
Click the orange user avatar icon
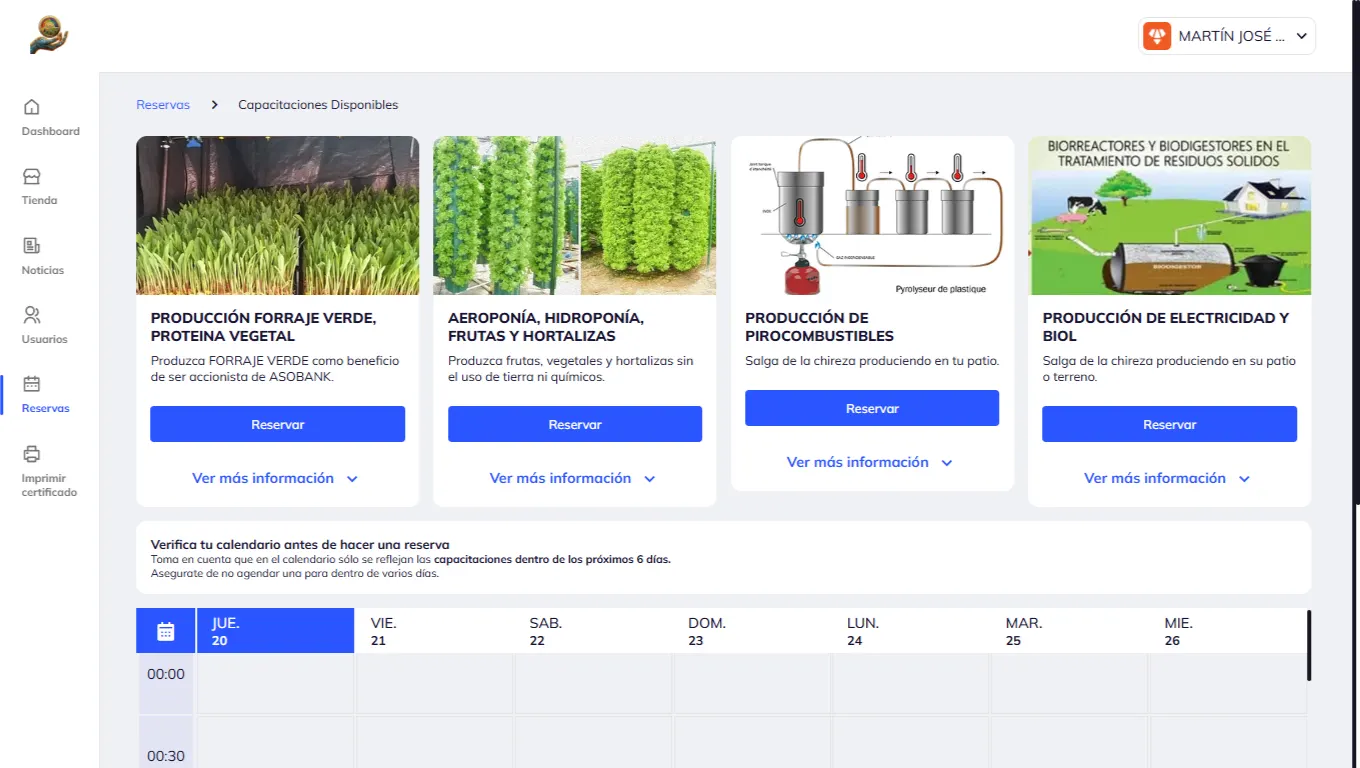[x=1157, y=36]
